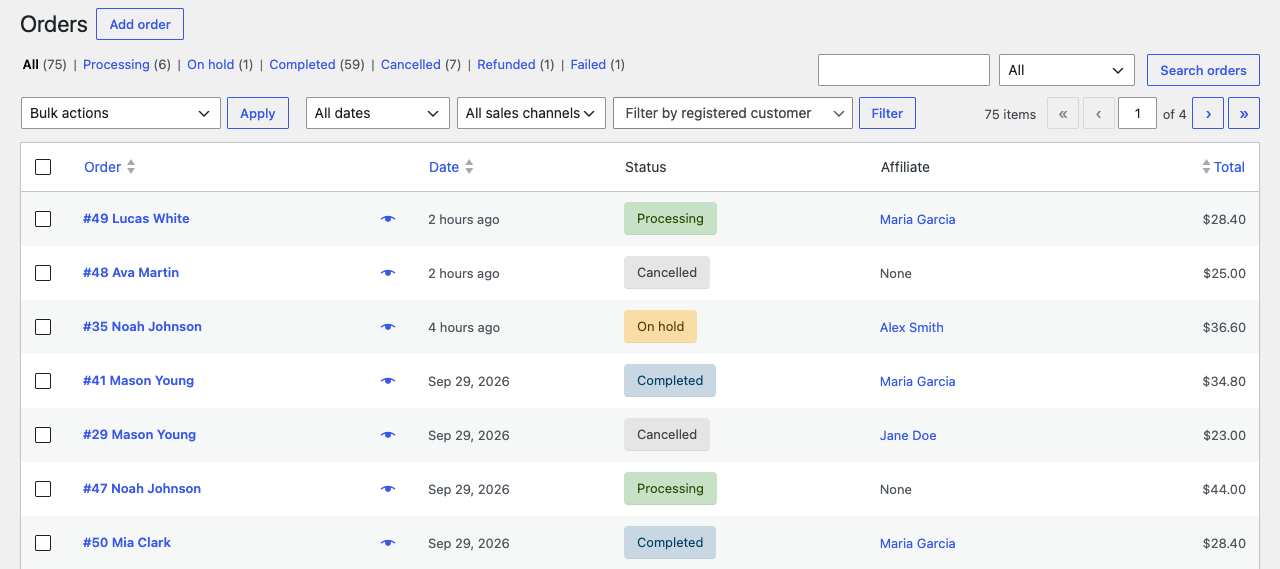1280x569 pixels.
Task: Expand the All sales channels dropdown
Action: [531, 113]
